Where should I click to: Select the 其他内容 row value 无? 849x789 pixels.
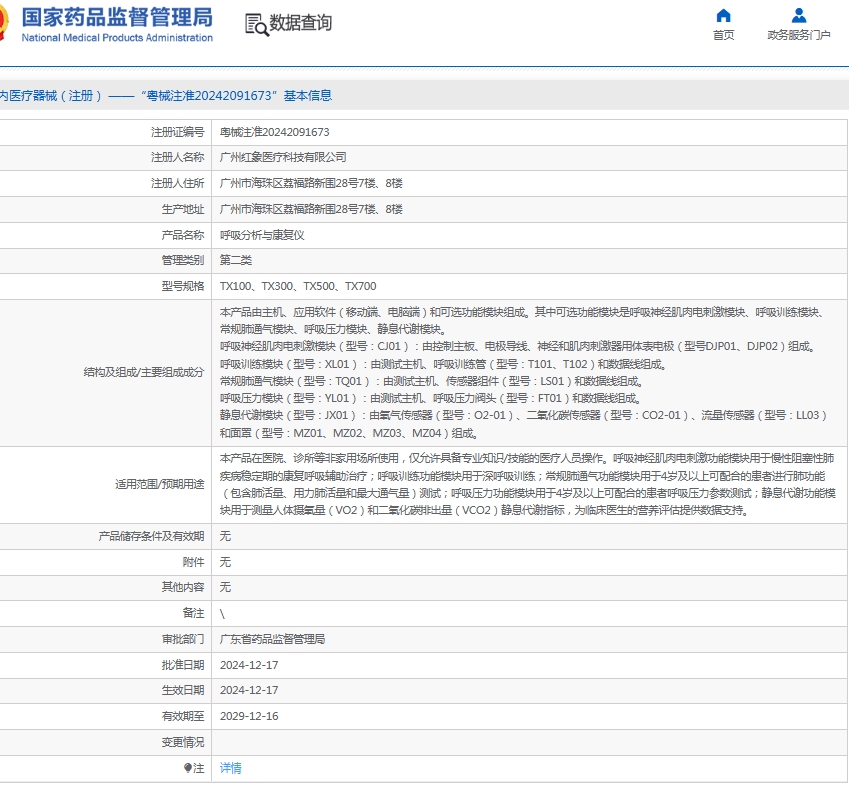pyautogui.click(x=225, y=588)
